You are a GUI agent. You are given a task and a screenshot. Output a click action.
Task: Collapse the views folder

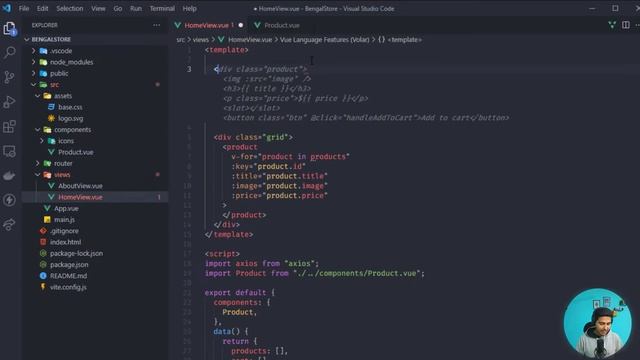62,175
